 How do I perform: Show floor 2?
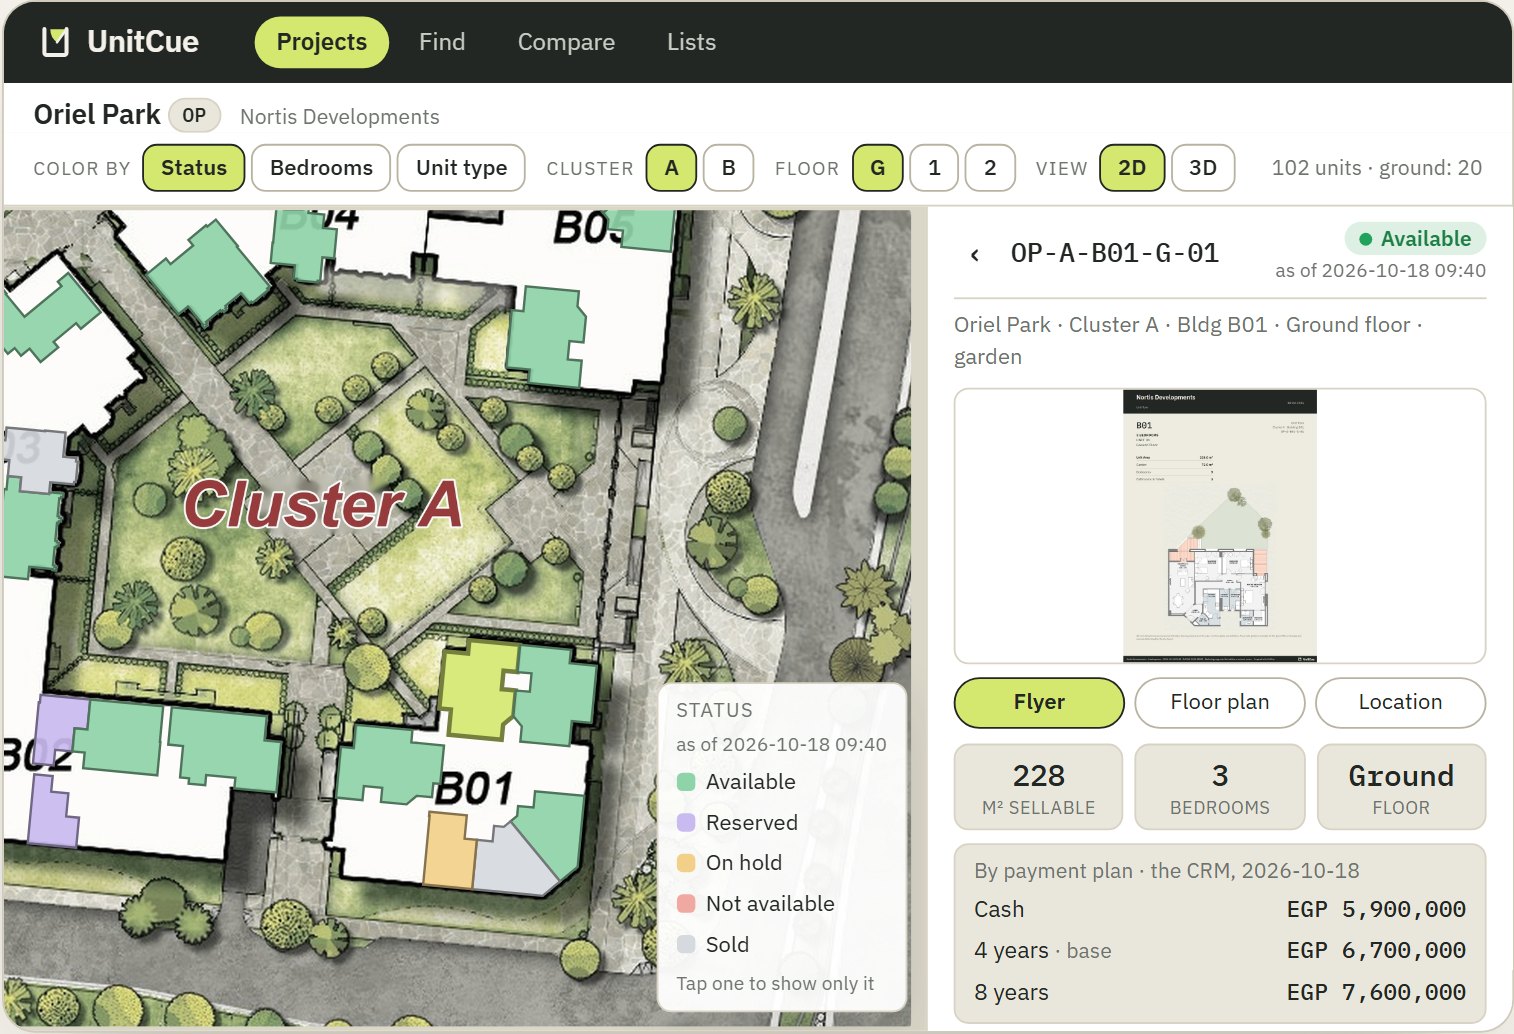(x=990, y=168)
